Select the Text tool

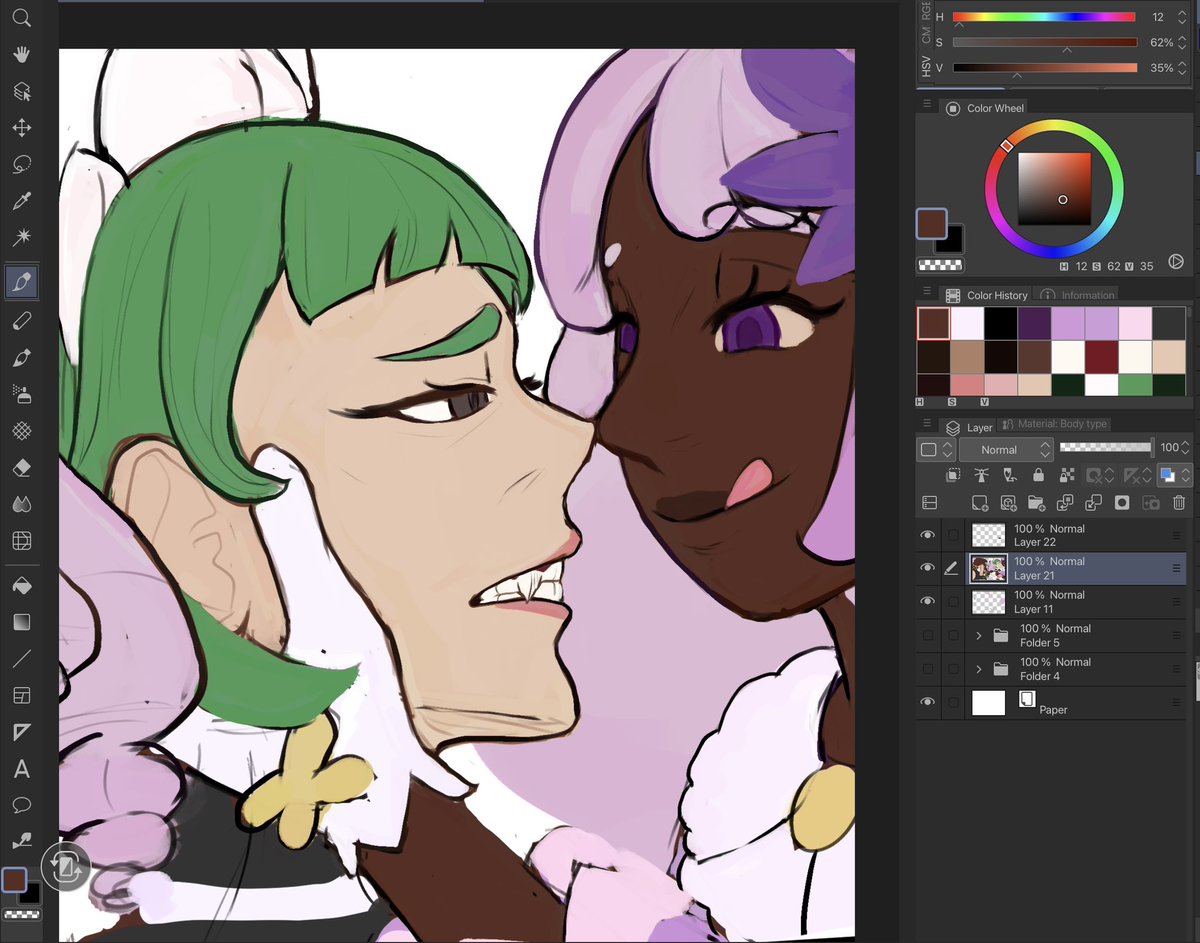(21, 769)
